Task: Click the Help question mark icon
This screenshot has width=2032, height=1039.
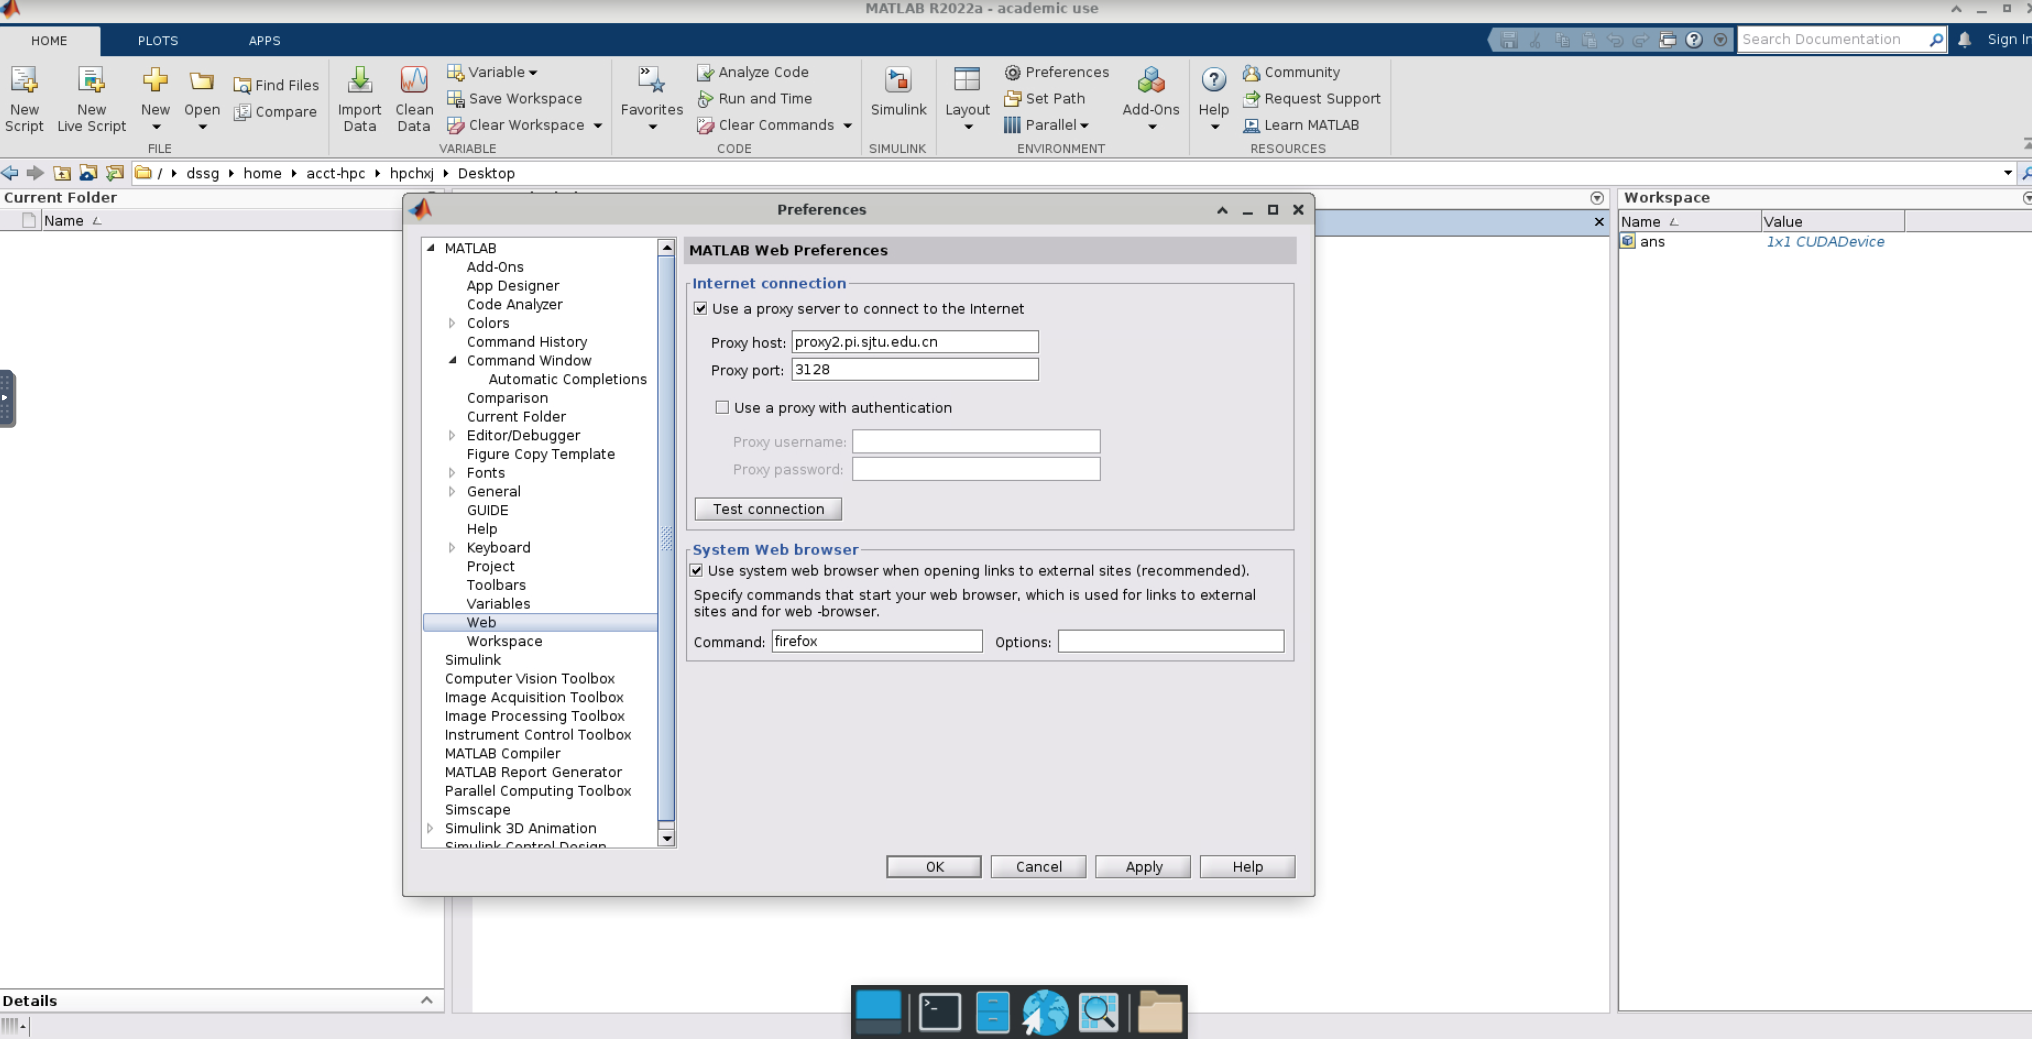Action: 1214,80
